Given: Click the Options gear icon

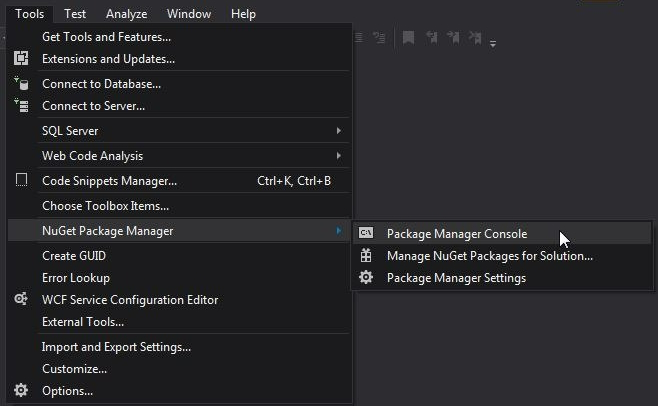Looking at the screenshot, I should point(21,390).
